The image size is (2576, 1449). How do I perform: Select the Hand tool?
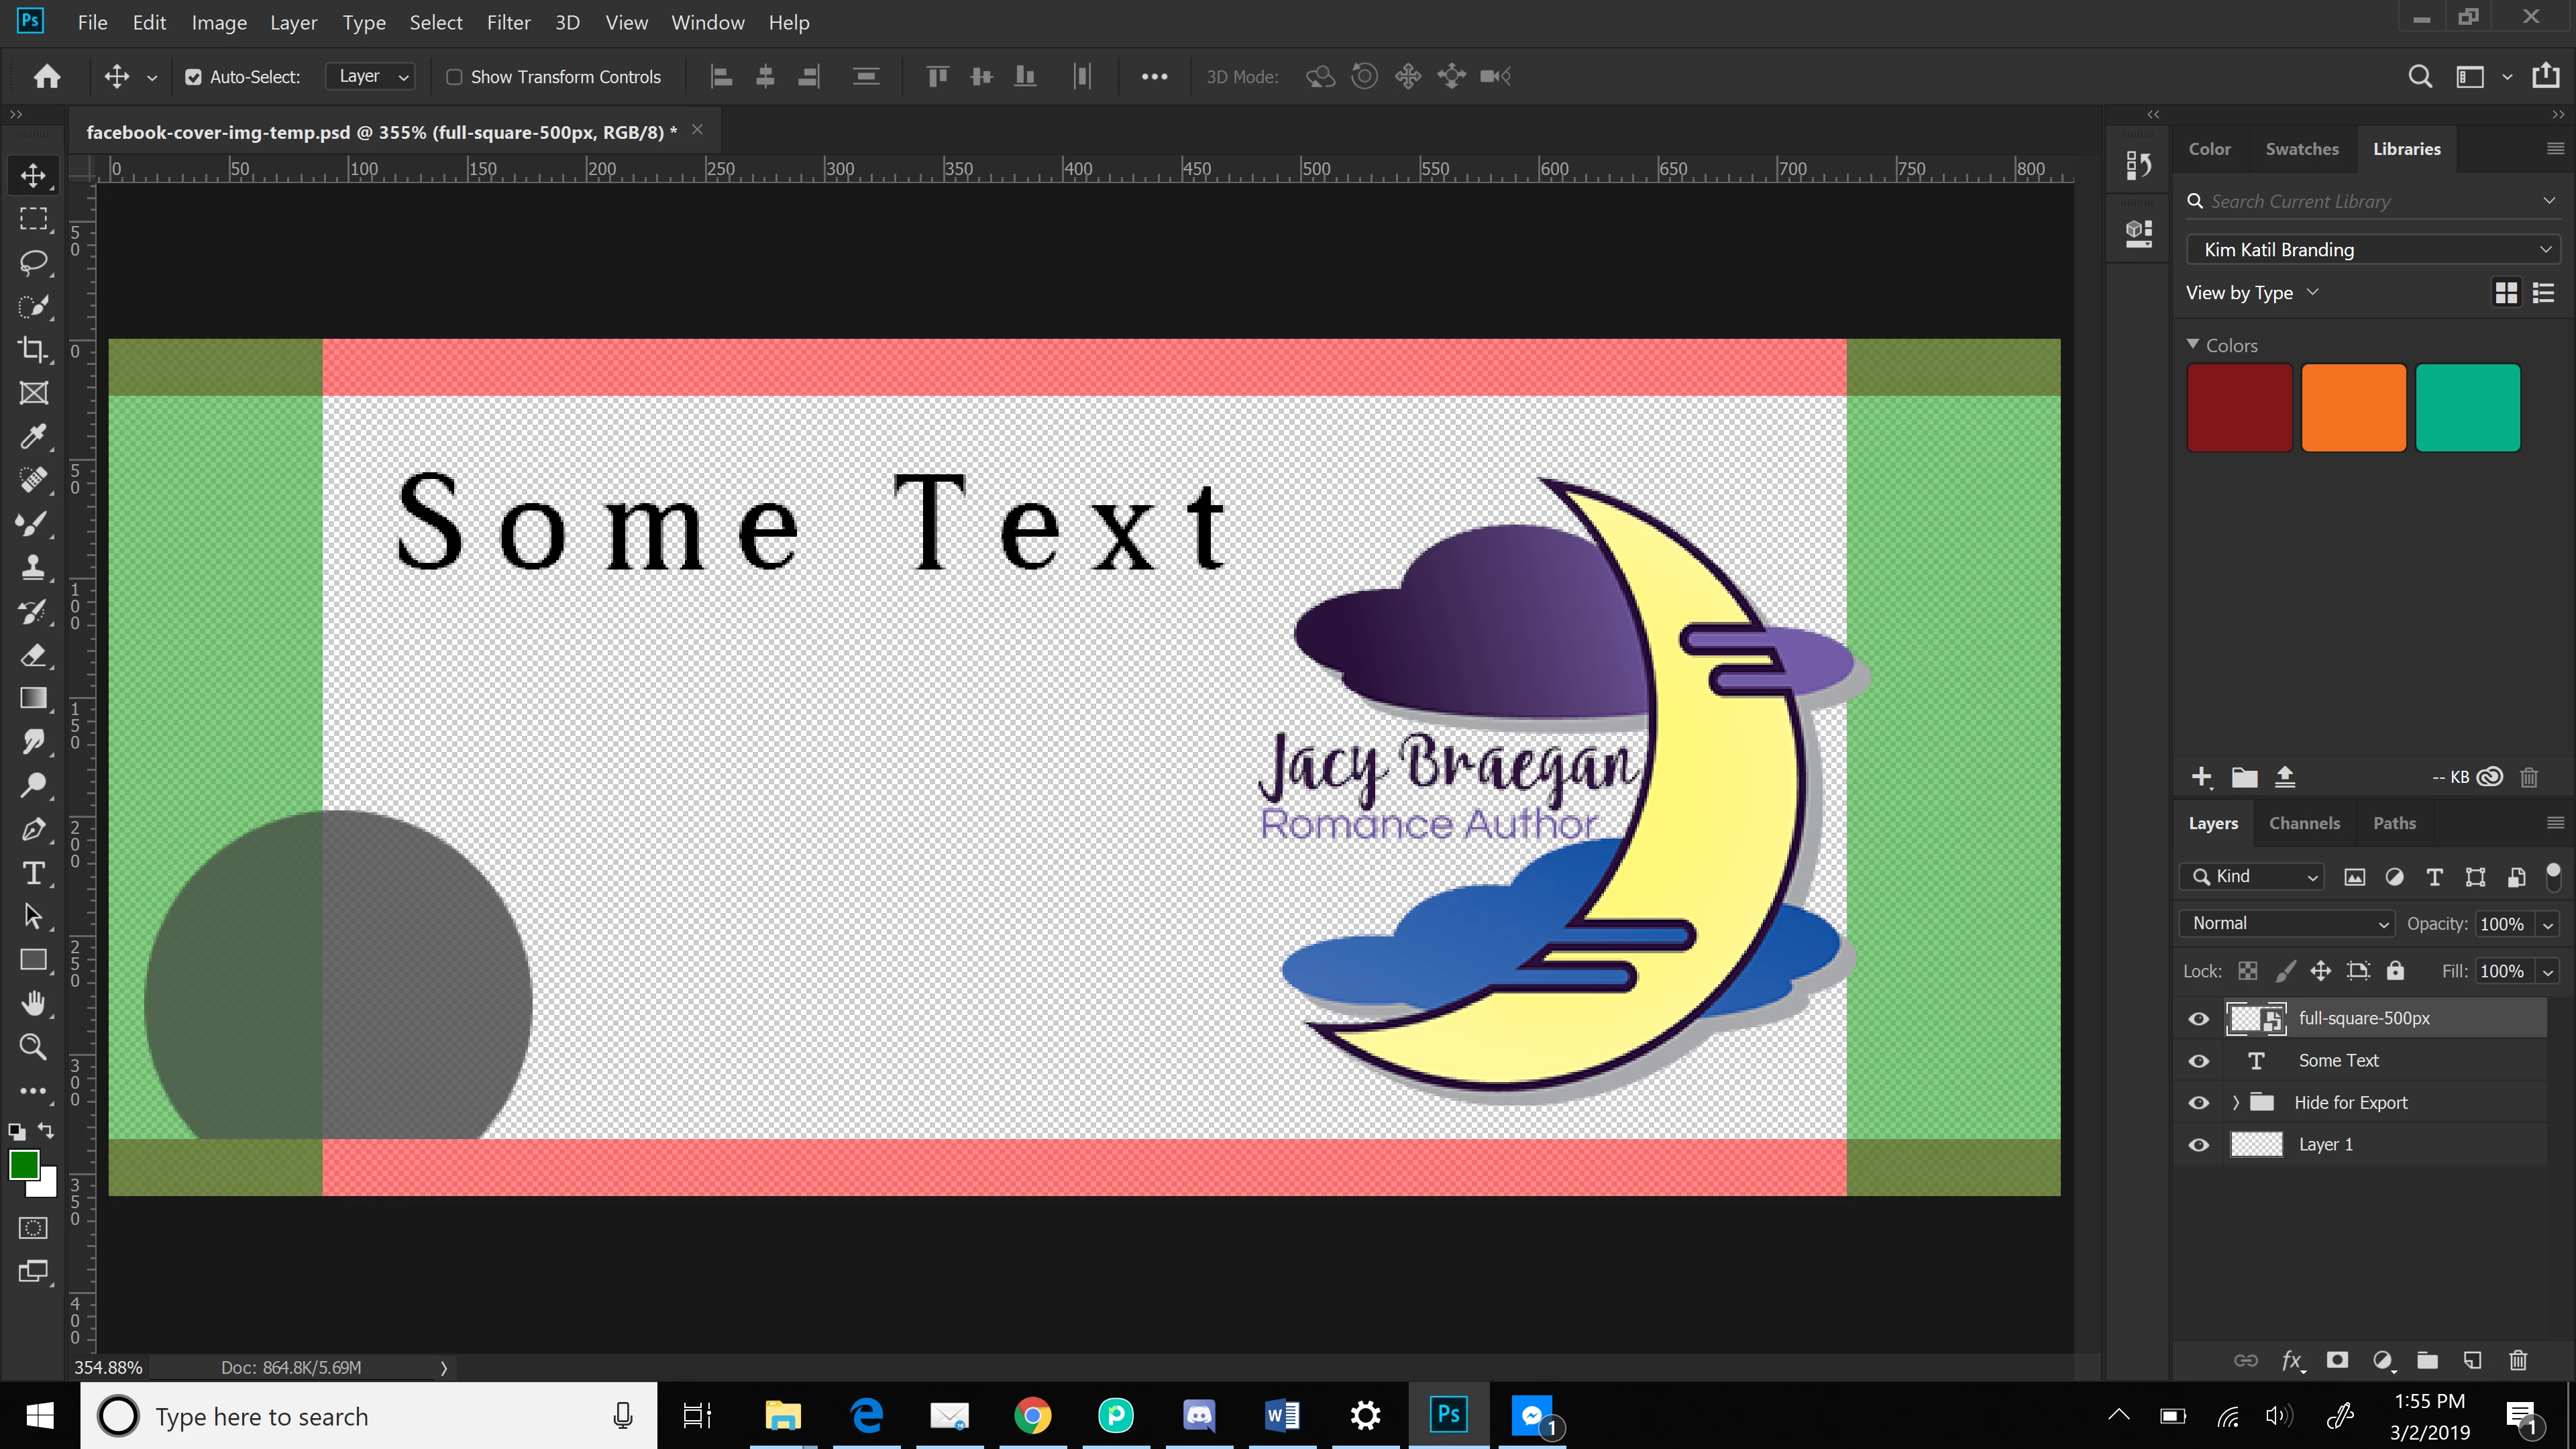(x=33, y=1003)
